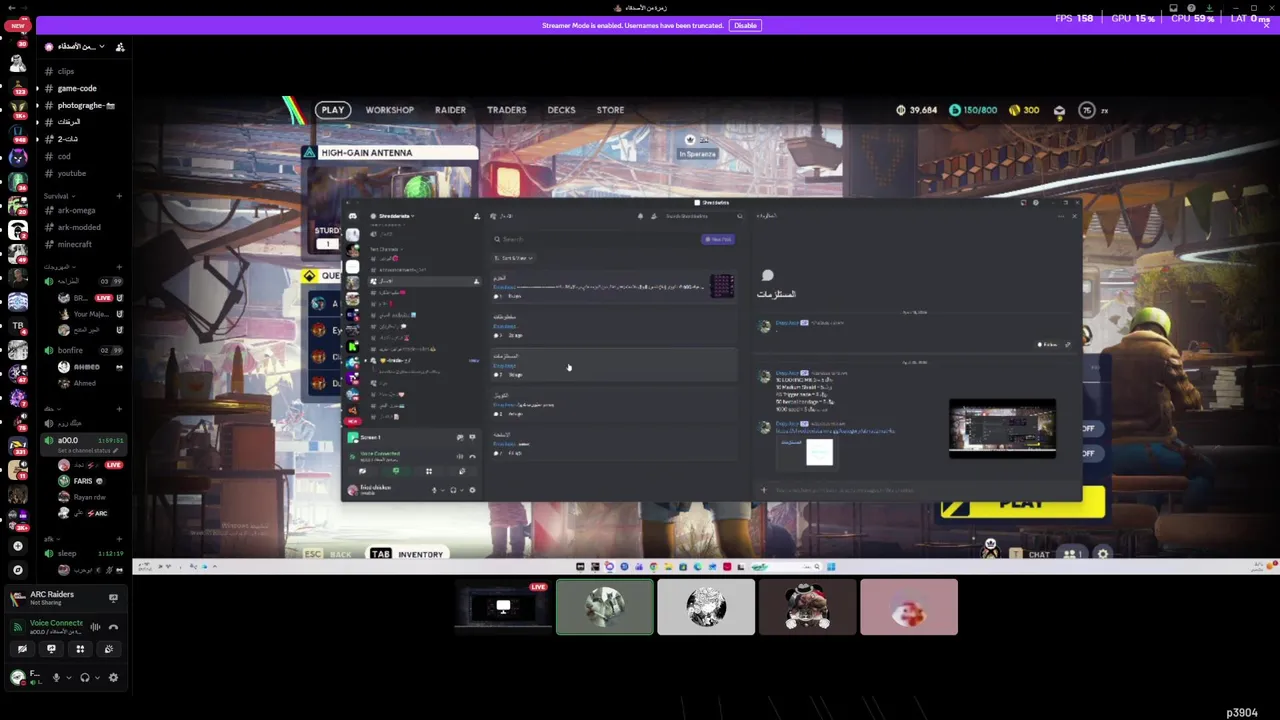Image resolution: width=1280 pixels, height=720 pixels.
Task: Add a channel to afk category
Action: [x=119, y=539]
